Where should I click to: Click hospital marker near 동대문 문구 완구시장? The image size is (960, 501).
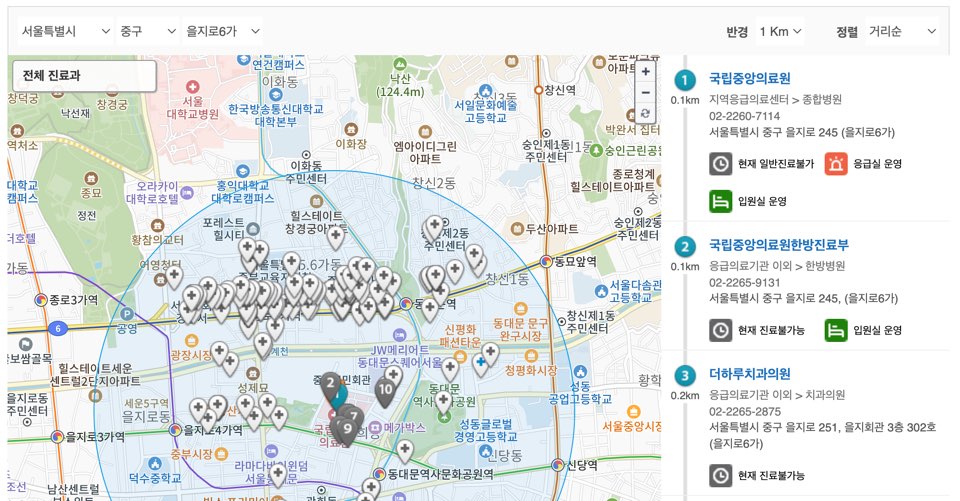pyautogui.click(x=490, y=353)
